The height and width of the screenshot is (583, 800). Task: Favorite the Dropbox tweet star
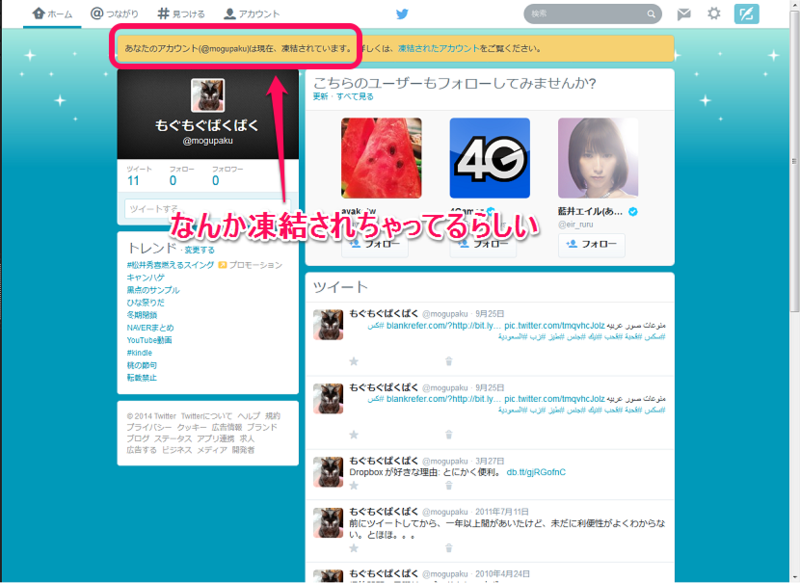[354, 486]
